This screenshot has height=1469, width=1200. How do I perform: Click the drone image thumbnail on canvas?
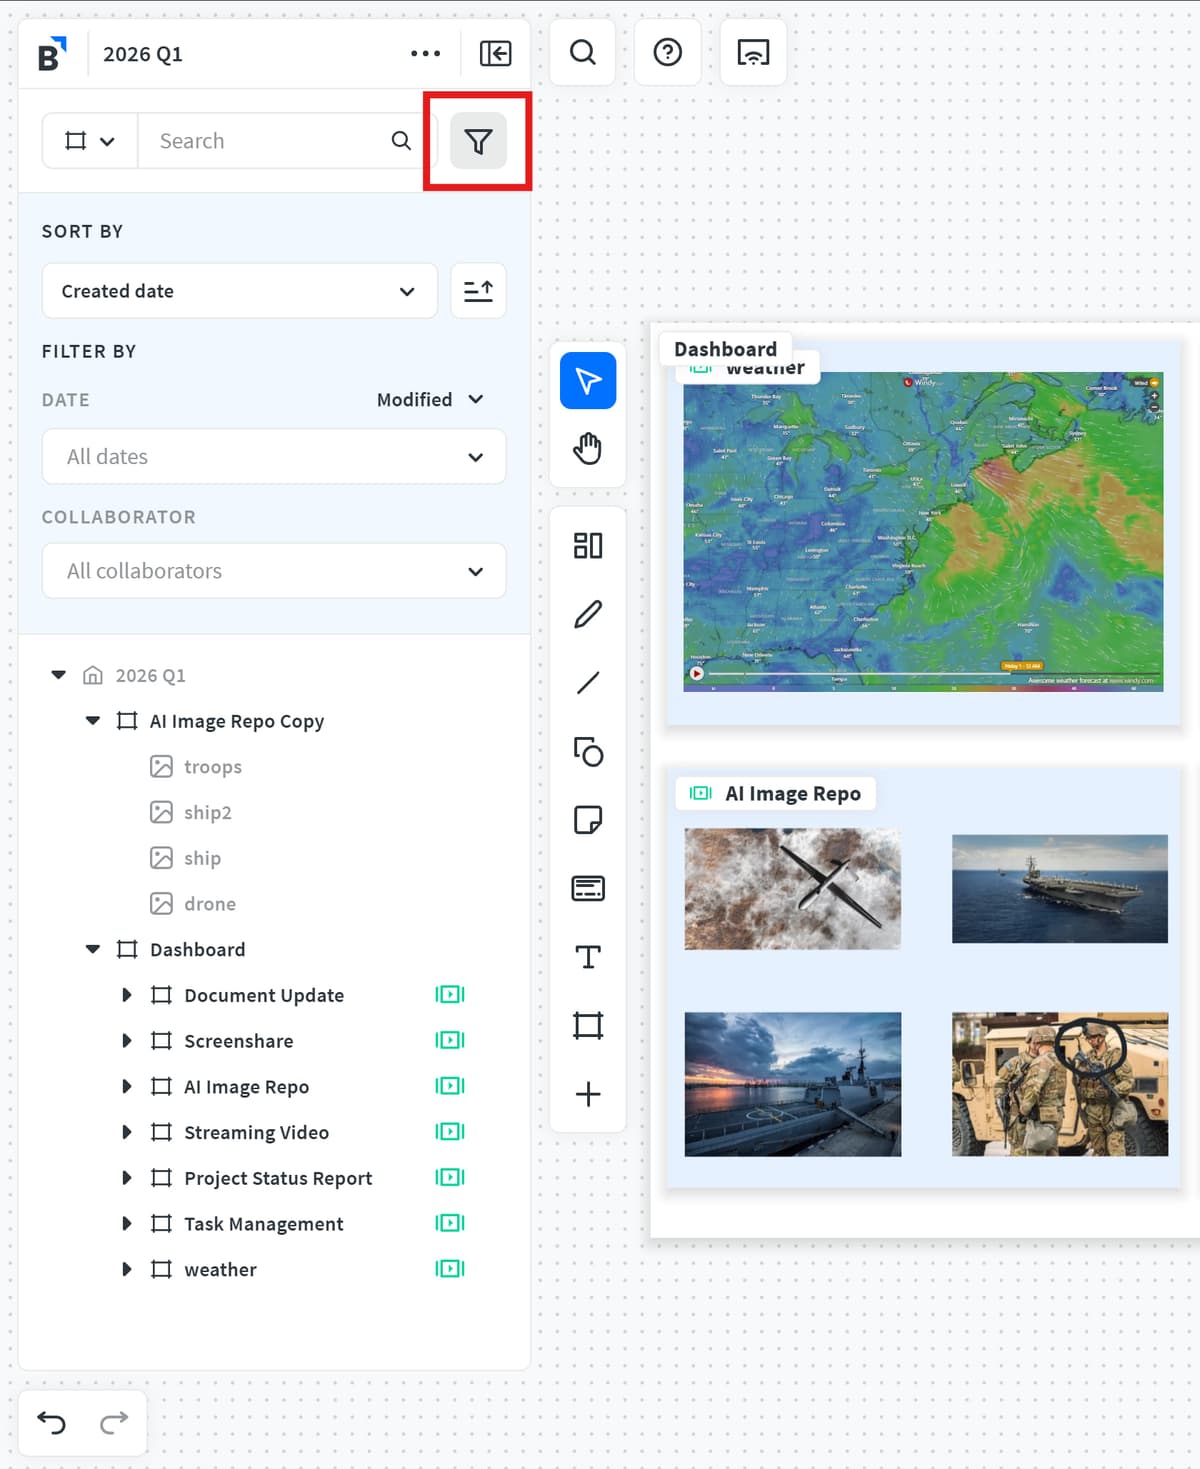(793, 889)
